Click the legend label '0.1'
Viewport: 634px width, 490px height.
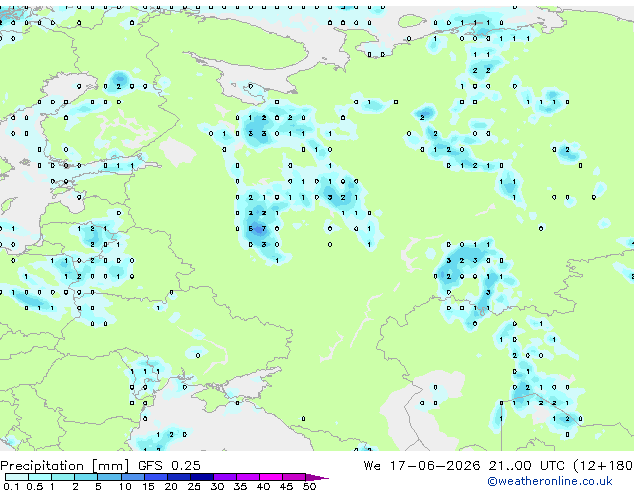tap(11, 486)
